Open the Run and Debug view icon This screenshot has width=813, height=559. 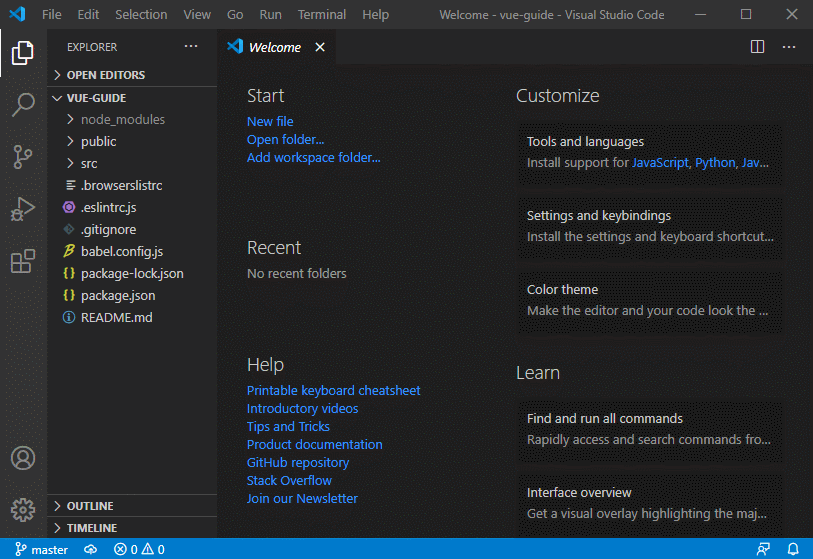tap(23, 209)
